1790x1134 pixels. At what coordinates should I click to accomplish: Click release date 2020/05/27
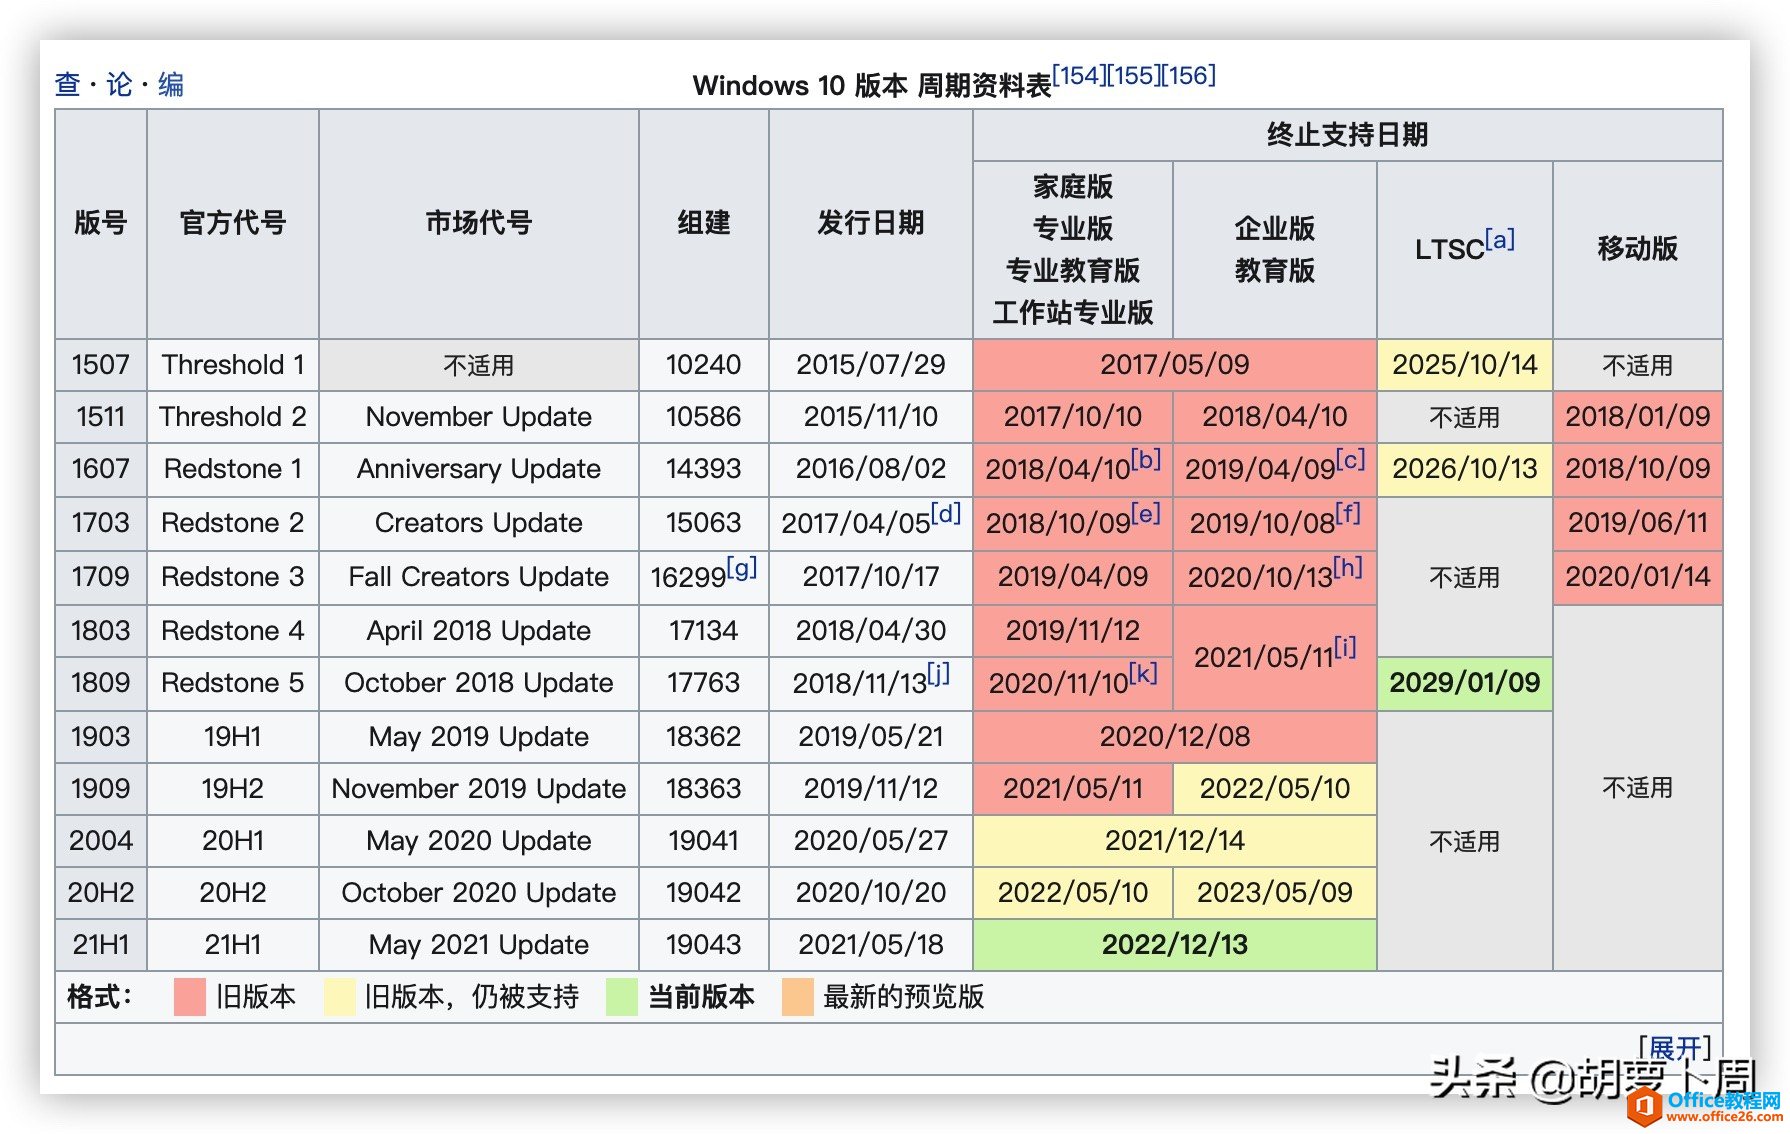(x=871, y=841)
